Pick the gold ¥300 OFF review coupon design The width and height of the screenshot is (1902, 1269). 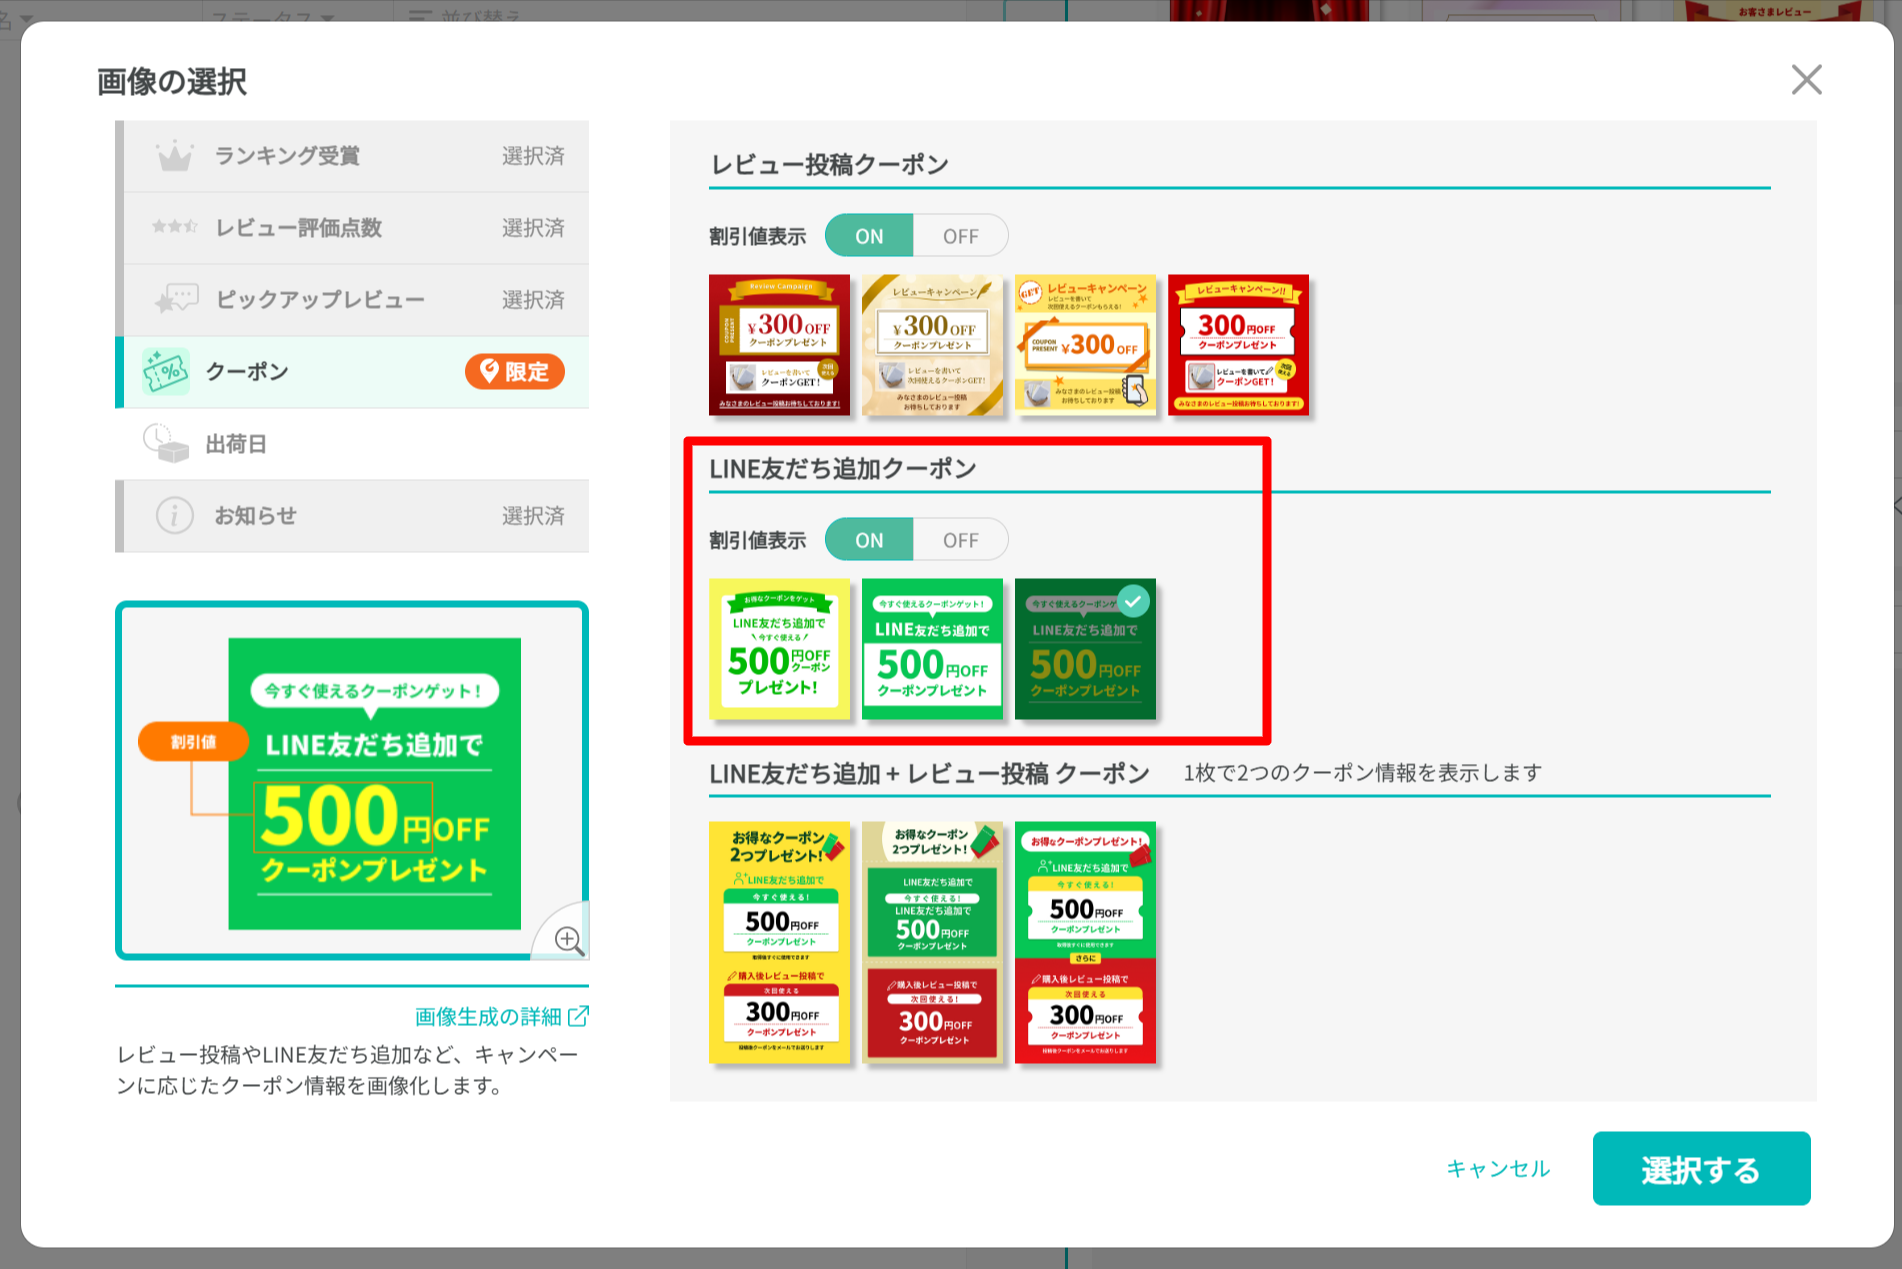coord(932,345)
